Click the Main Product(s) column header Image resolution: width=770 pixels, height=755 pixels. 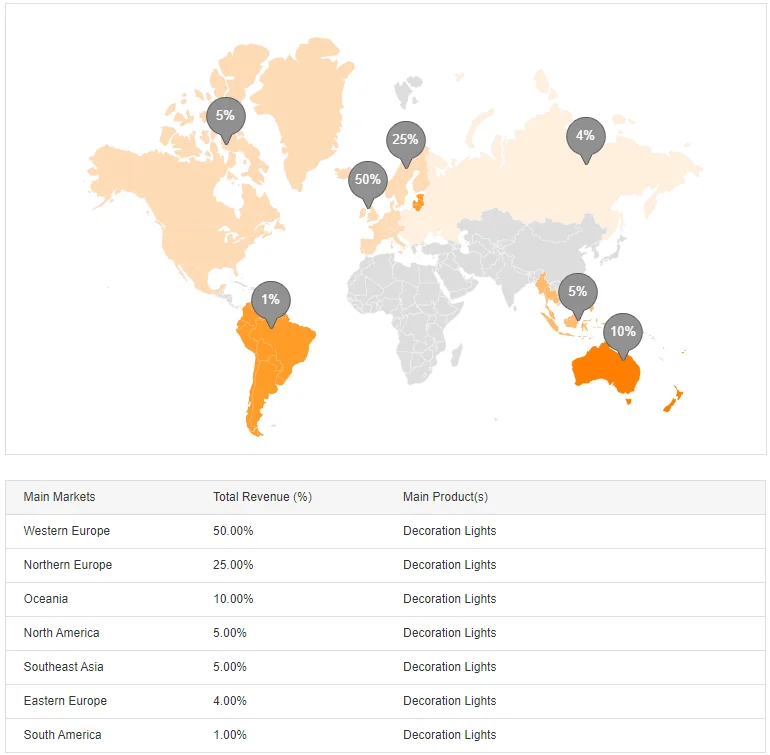pyautogui.click(x=445, y=497)
